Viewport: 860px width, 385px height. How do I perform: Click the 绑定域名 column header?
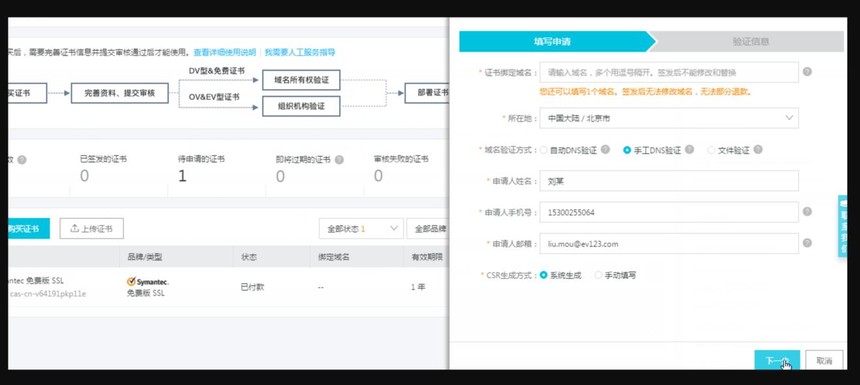click(x=333, y=257)
